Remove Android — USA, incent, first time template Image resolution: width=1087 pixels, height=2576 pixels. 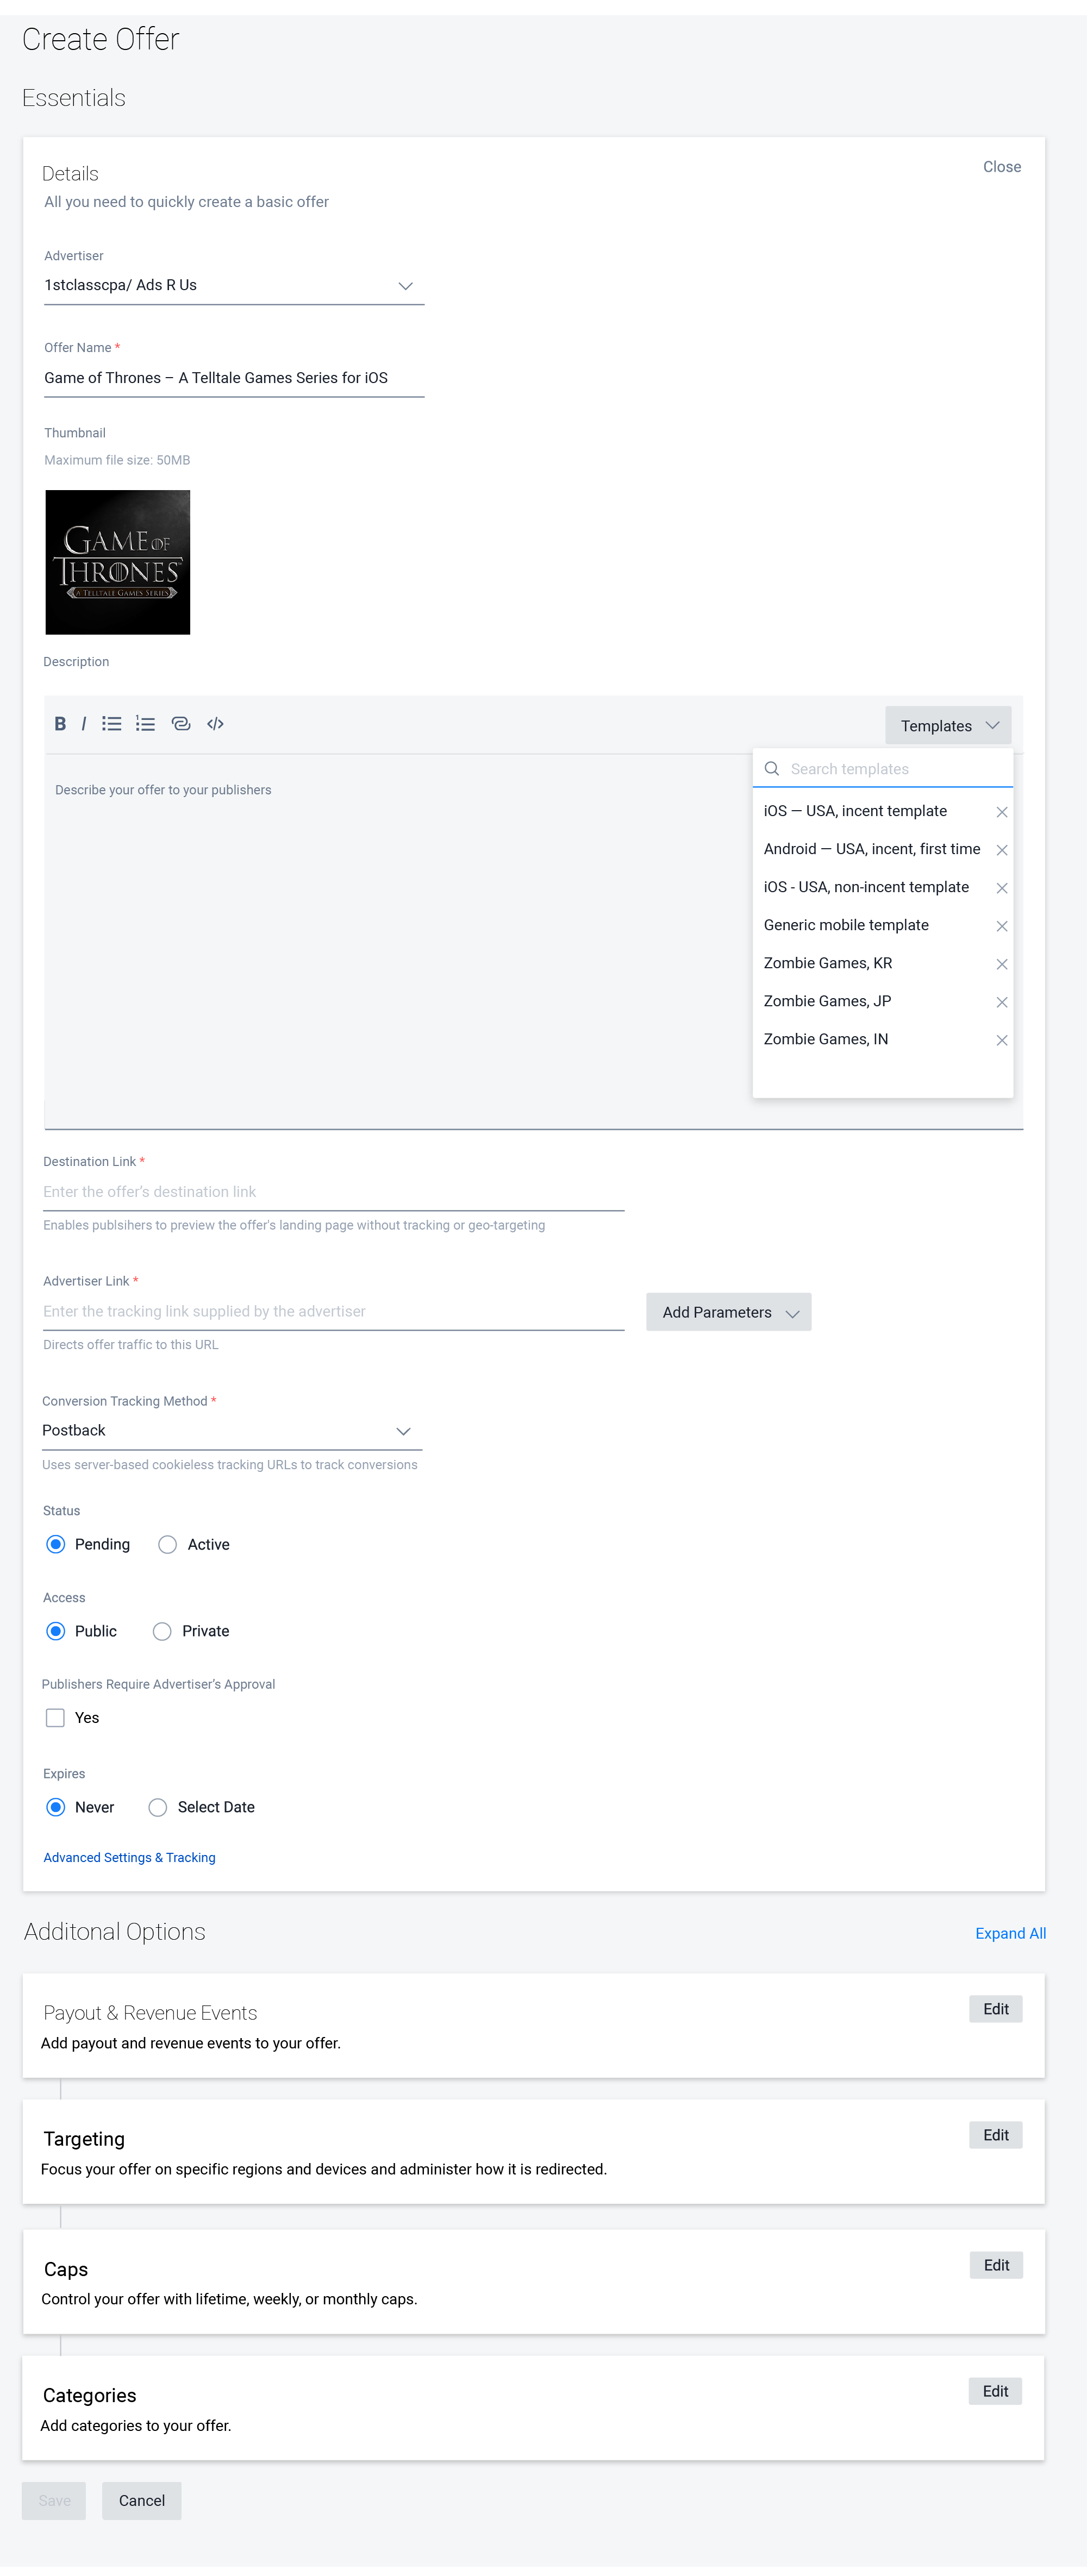tap(1001, 850)
